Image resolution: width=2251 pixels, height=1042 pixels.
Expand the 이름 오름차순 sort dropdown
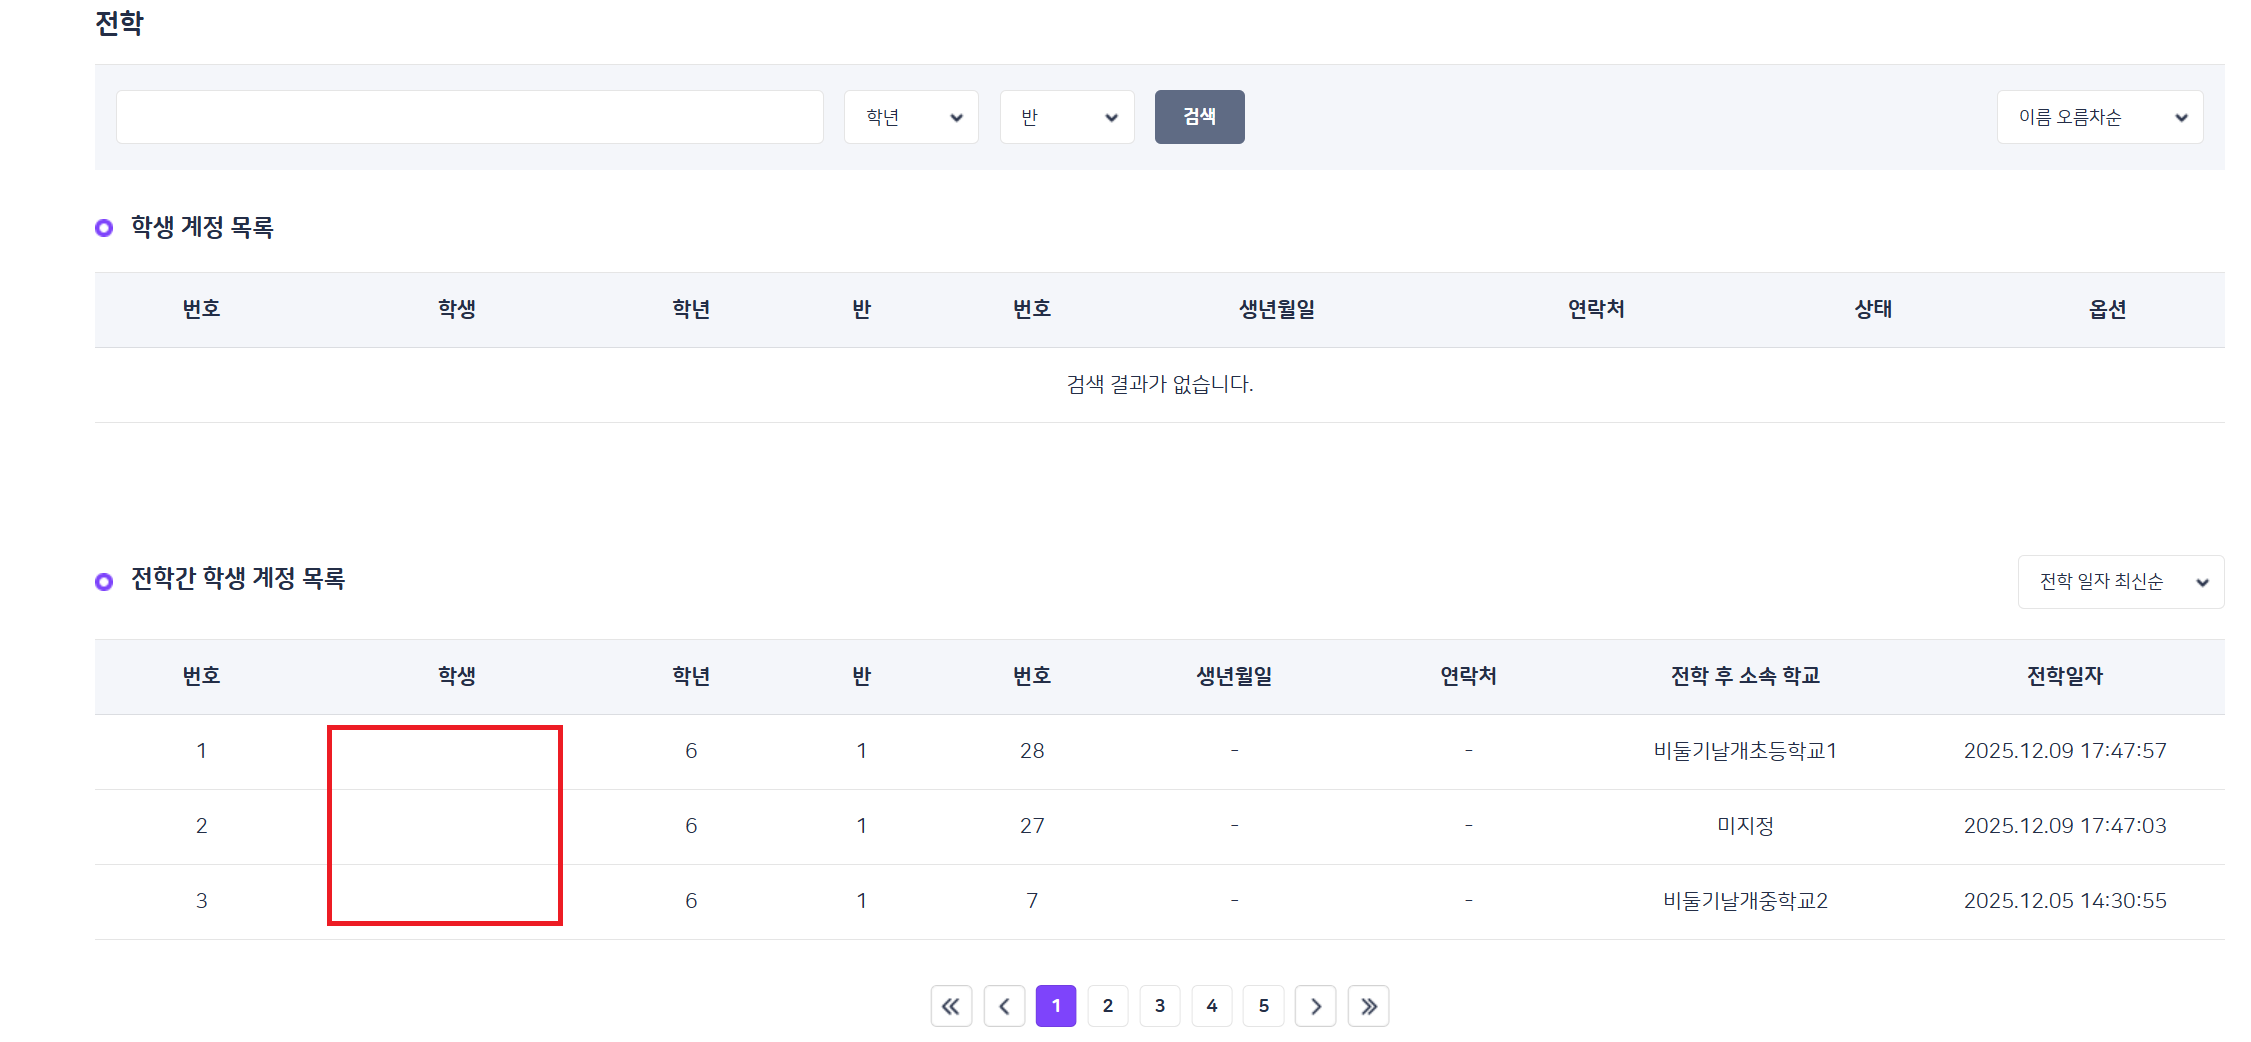[2100, 117]
